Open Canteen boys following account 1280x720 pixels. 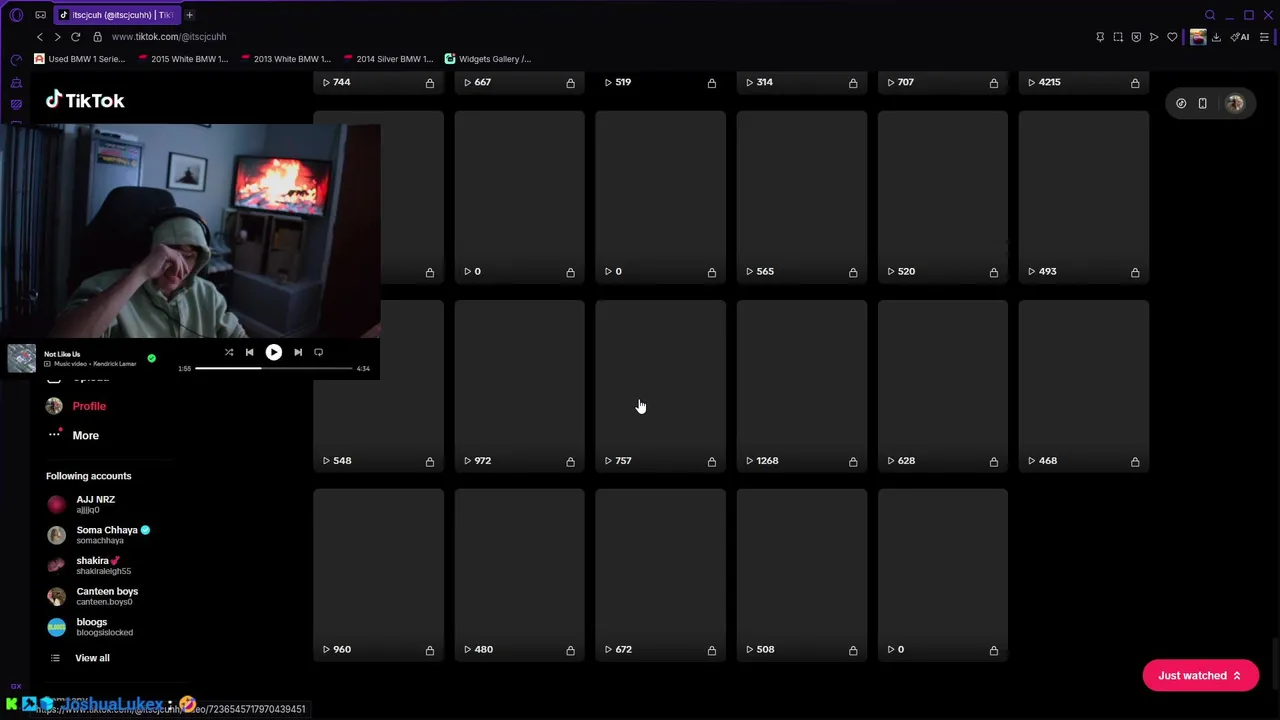tap(92, 596)
